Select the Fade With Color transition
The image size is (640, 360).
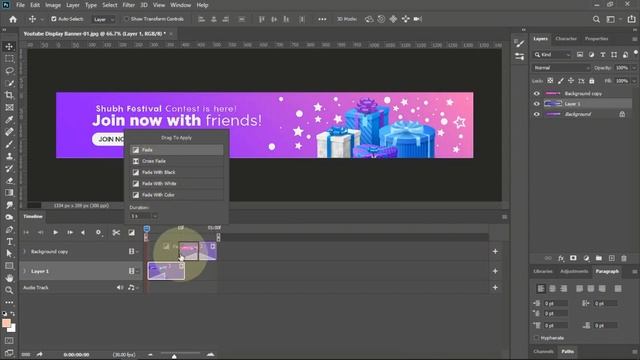177,195
